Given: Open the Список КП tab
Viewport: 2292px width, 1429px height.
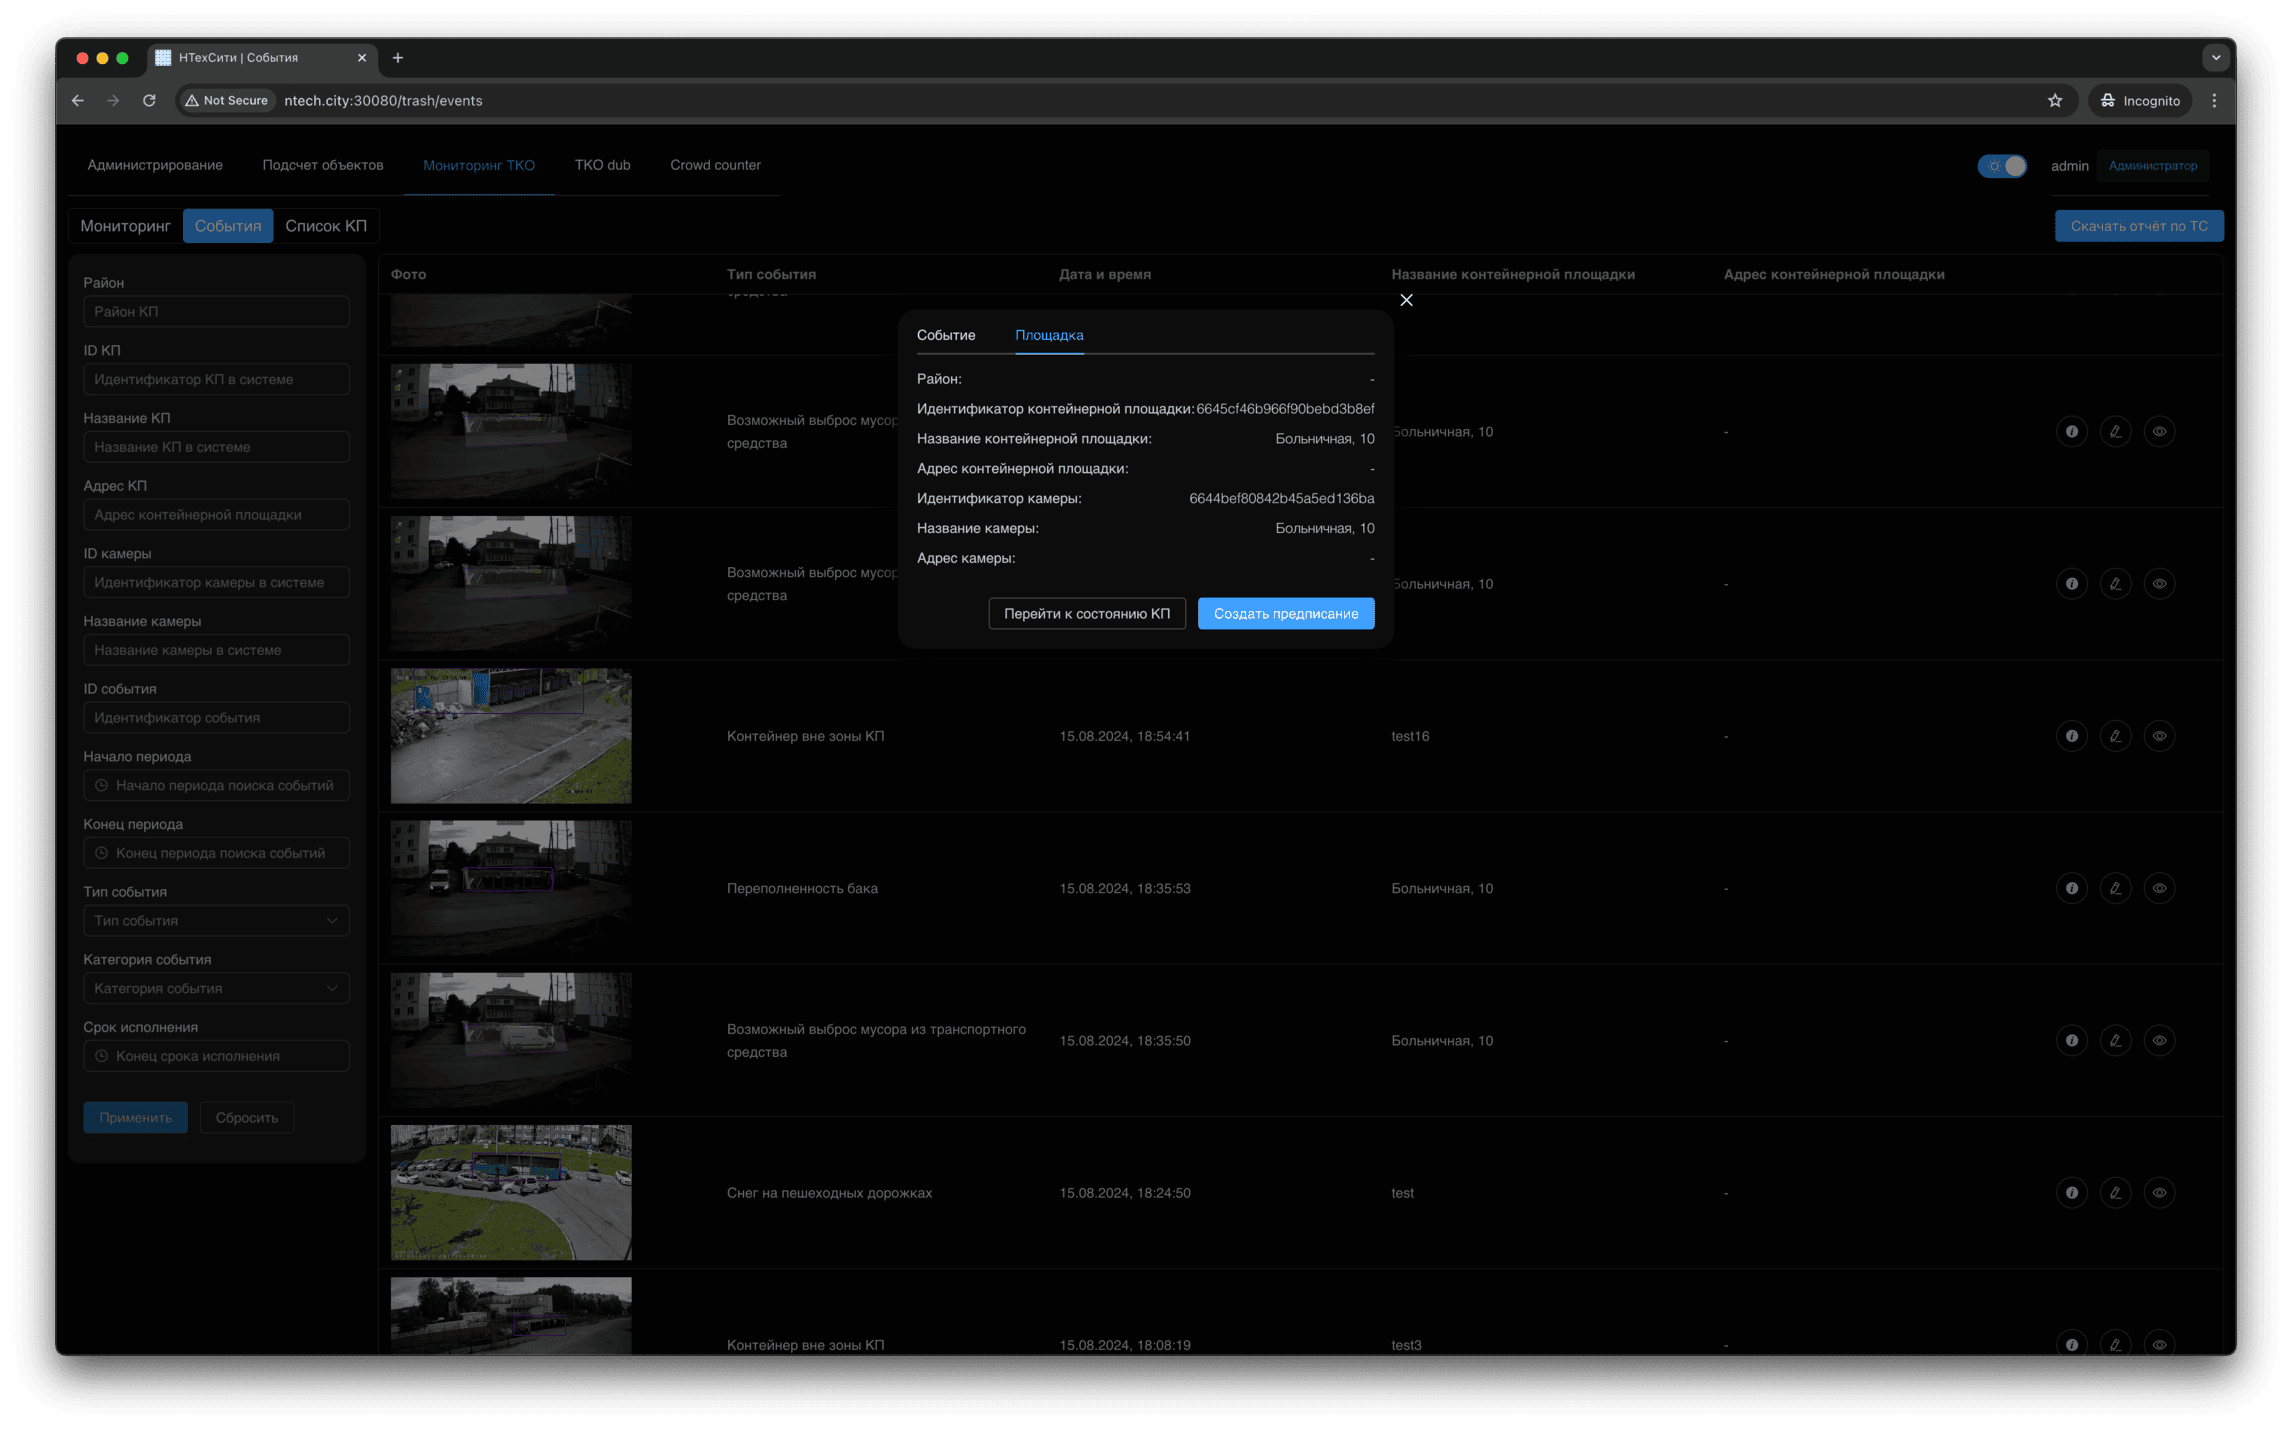Looking at the screenshot, I should tap(325, 226).
